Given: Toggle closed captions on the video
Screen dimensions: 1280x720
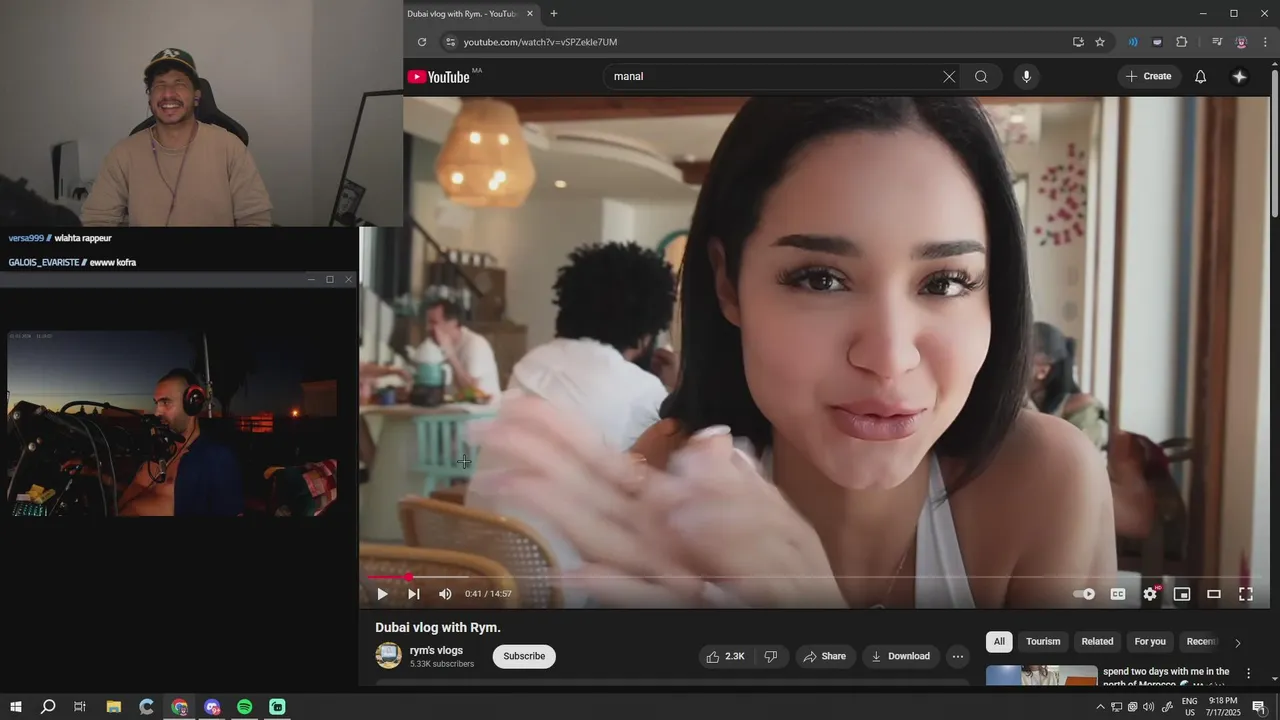Looking at the screenshot, I should click(1118, 594).
